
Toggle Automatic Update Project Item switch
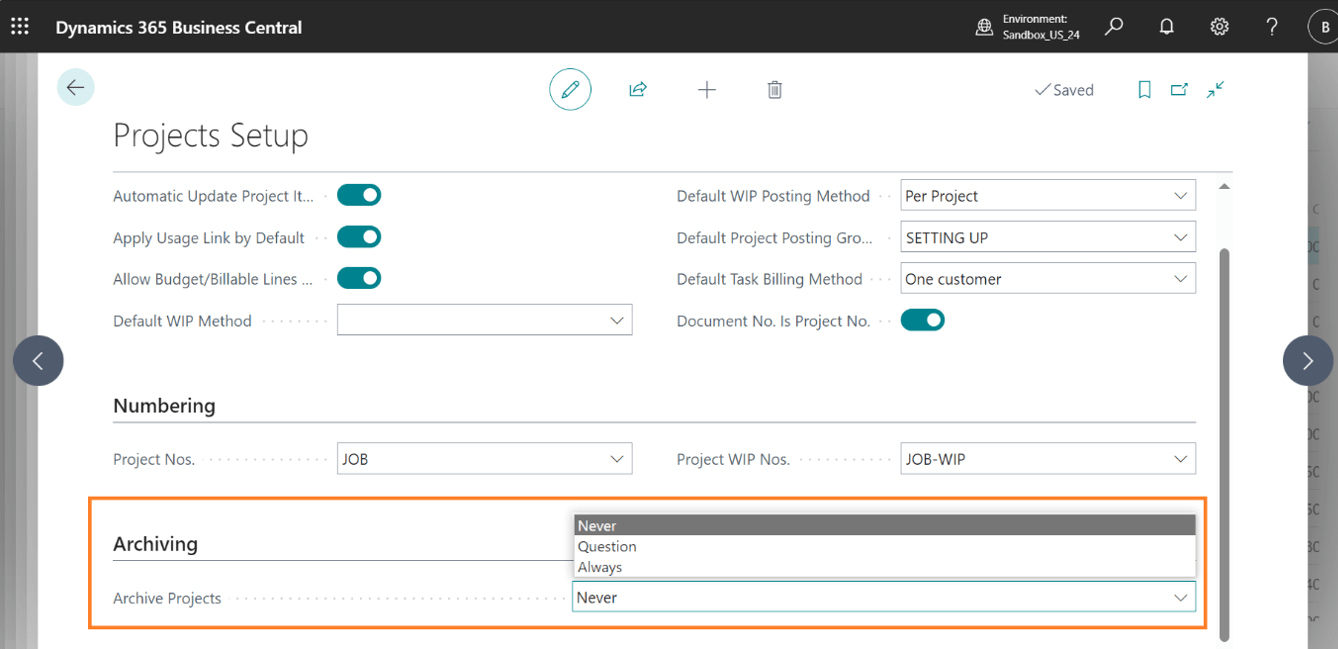pos(359,195)
